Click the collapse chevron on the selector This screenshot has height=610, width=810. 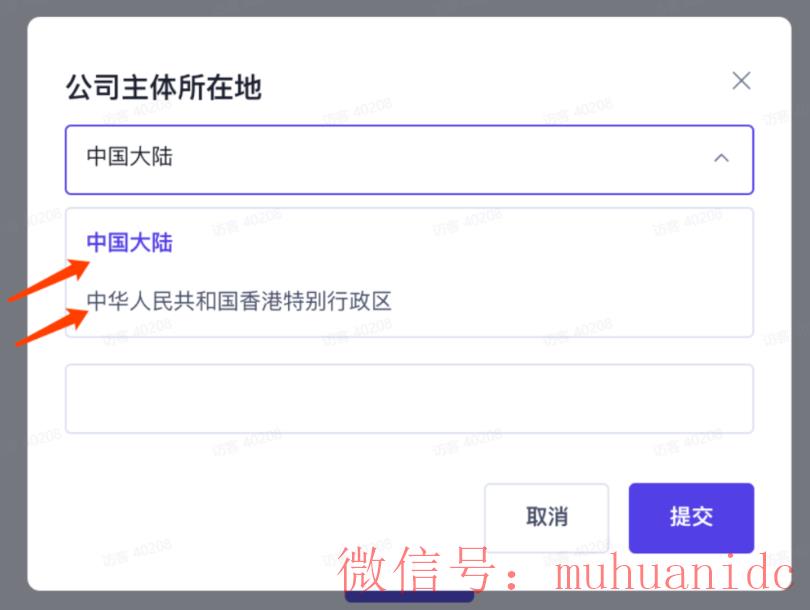721,158
